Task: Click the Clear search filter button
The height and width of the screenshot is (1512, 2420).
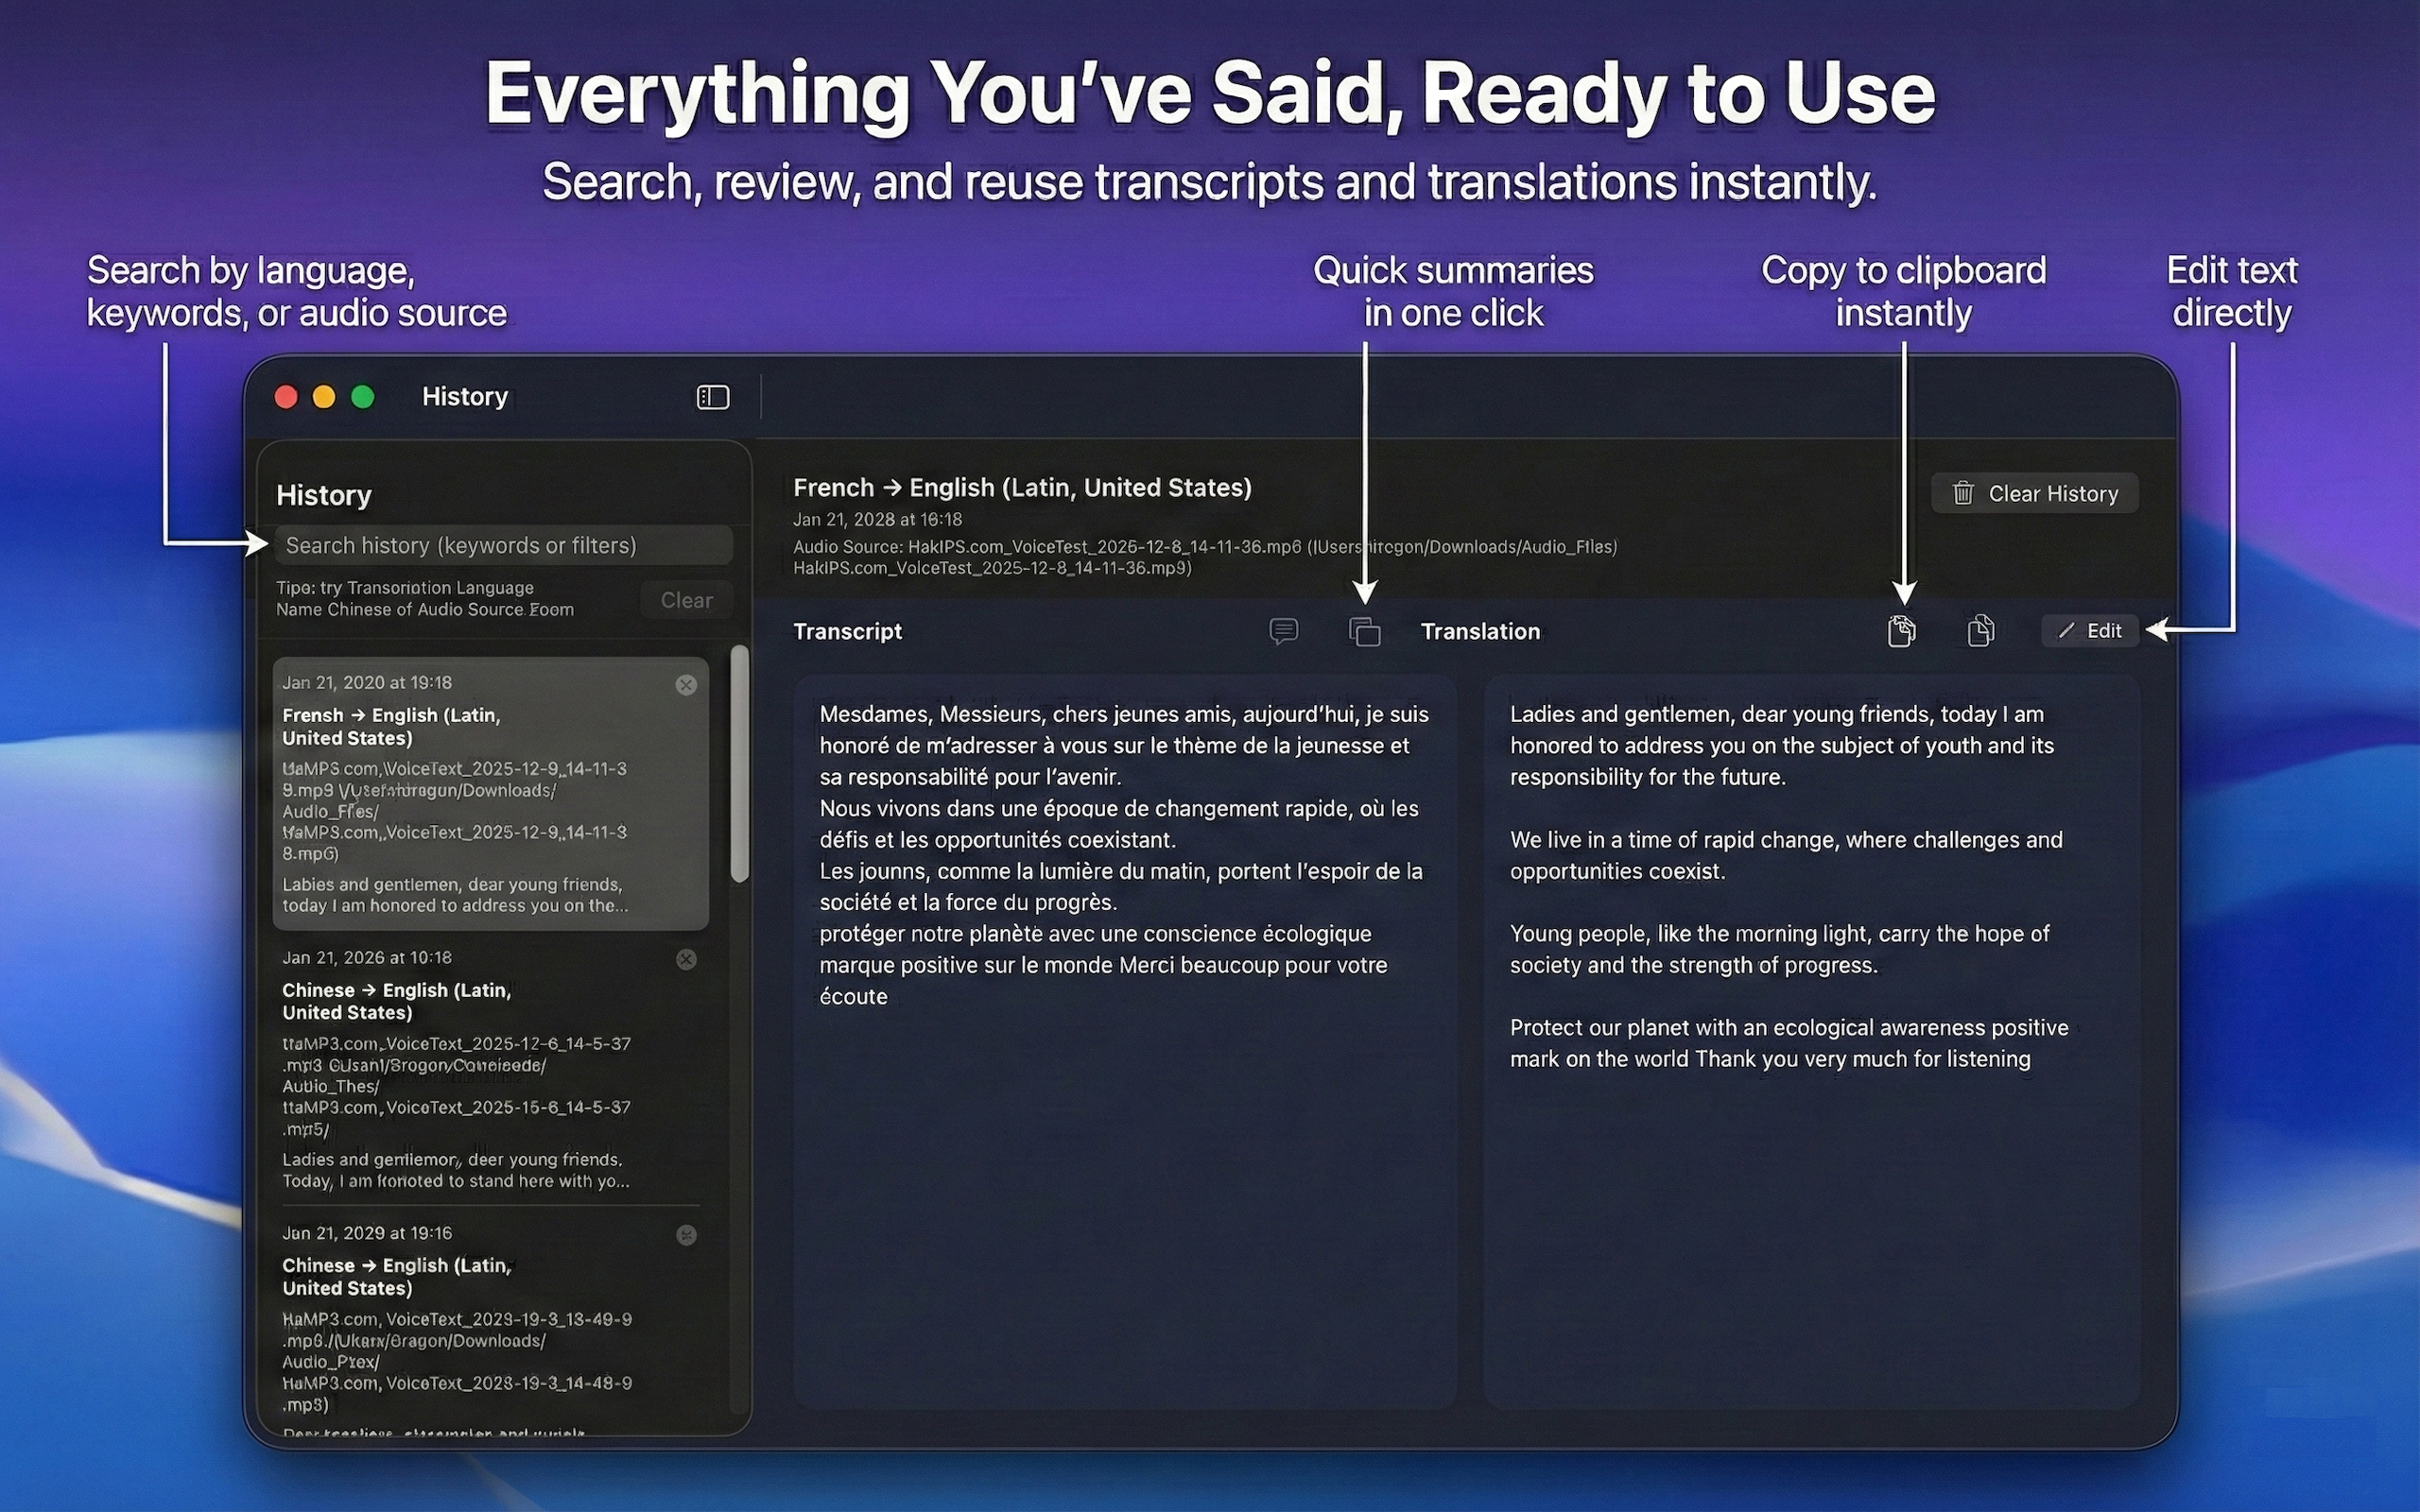Action: [686, 600]
